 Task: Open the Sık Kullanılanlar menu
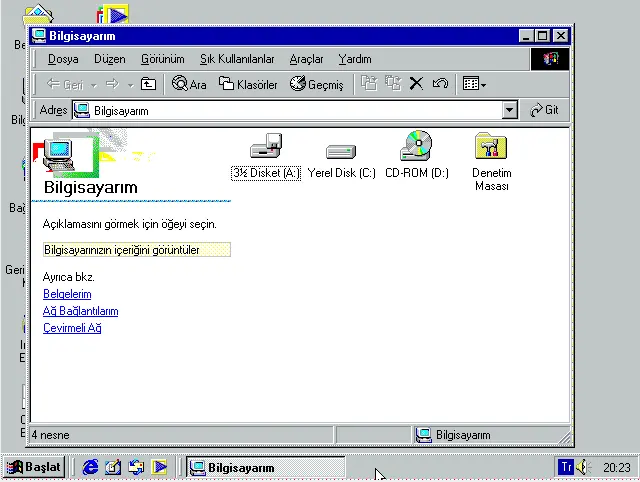(237, 59)
